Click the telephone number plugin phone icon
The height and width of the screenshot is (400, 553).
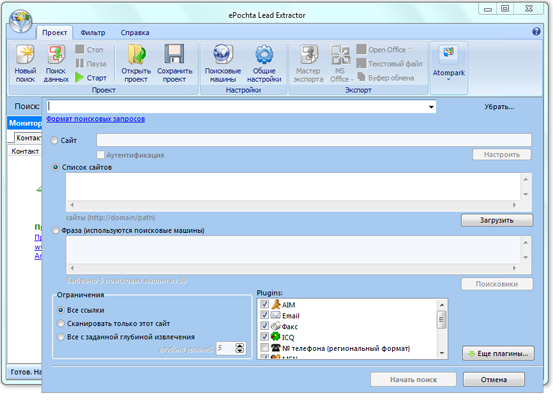click(x=275, y=348)
